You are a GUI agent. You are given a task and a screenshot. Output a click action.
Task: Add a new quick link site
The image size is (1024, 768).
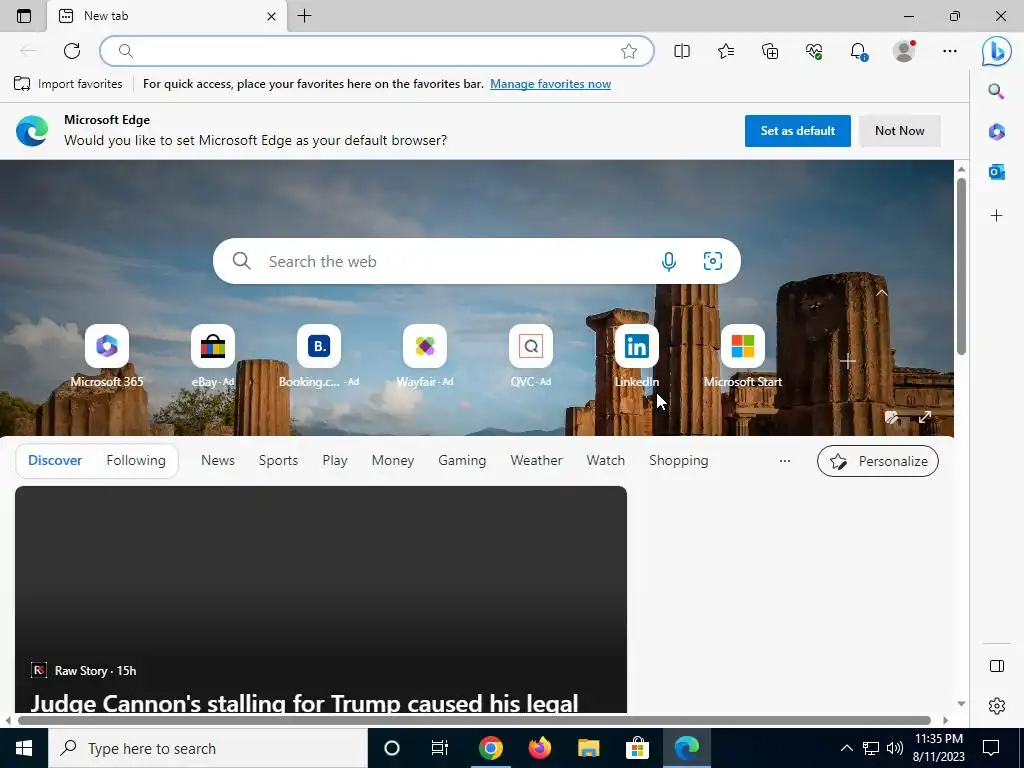tap(848, 360)
